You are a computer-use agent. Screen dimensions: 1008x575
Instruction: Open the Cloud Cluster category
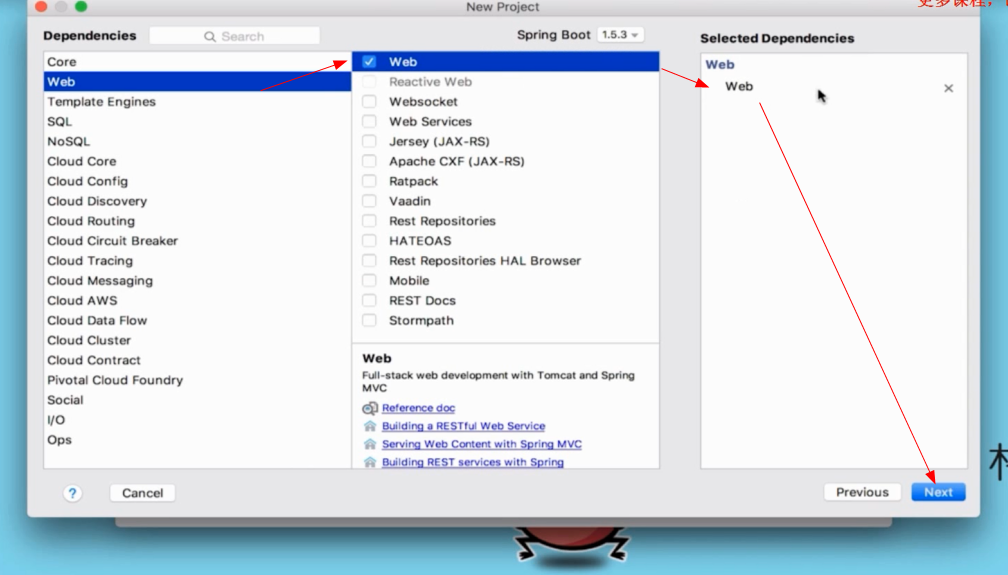click(x=197, y=340)
